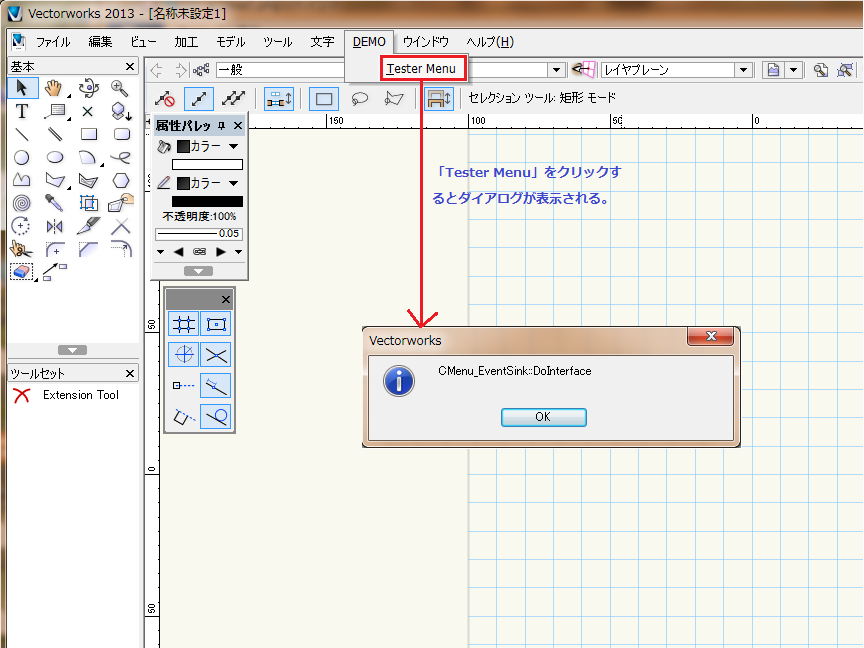Toggle Snap to Grid in snapping palette
864x648 pixels.
coord(183,324)
